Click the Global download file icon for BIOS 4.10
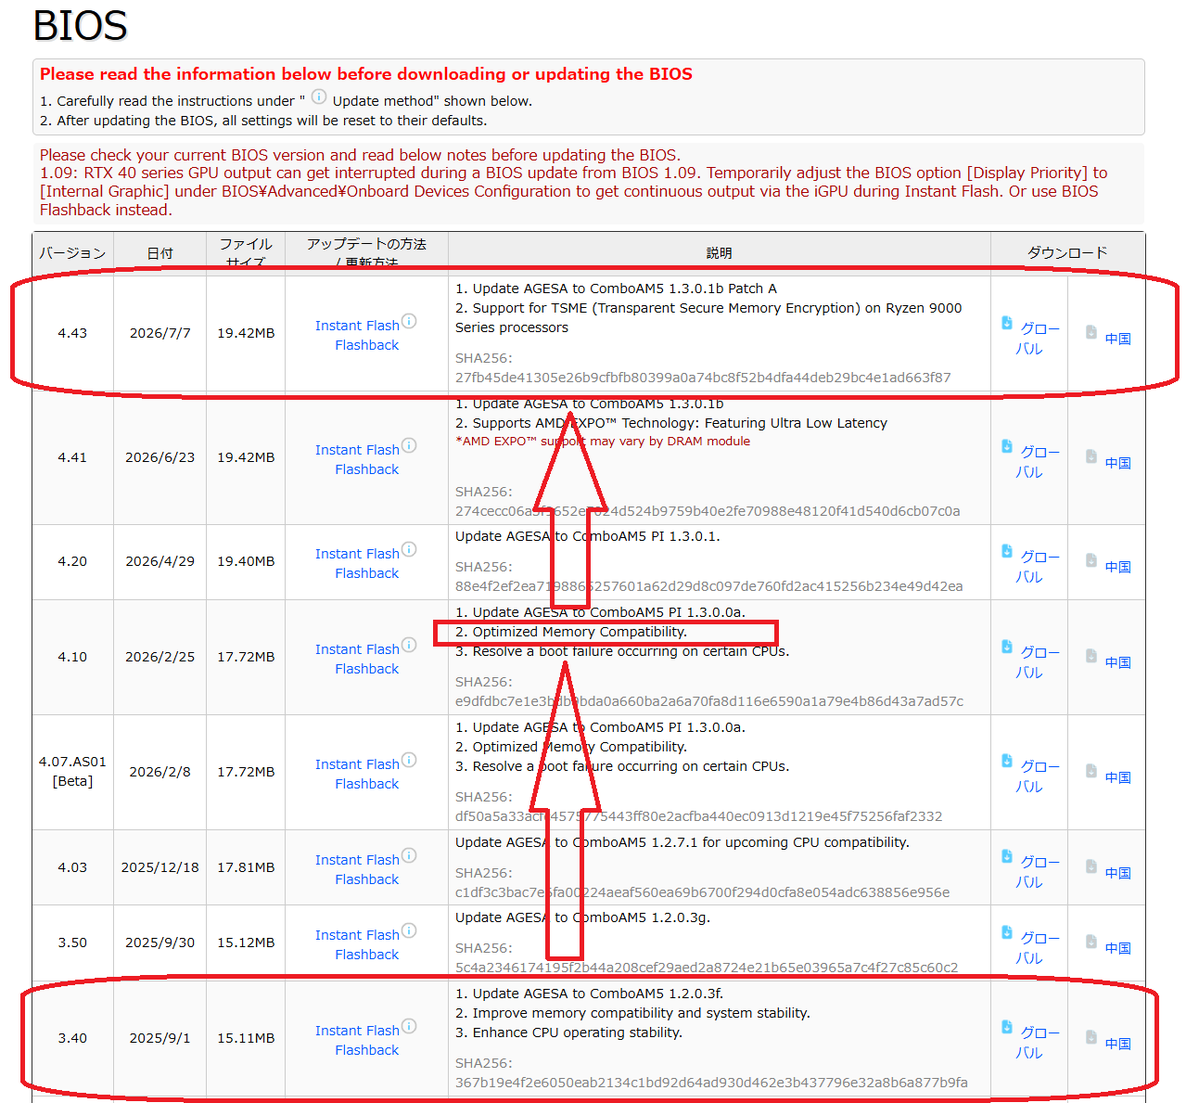The image size is (1199, 1103). (x=1007, y=646)
